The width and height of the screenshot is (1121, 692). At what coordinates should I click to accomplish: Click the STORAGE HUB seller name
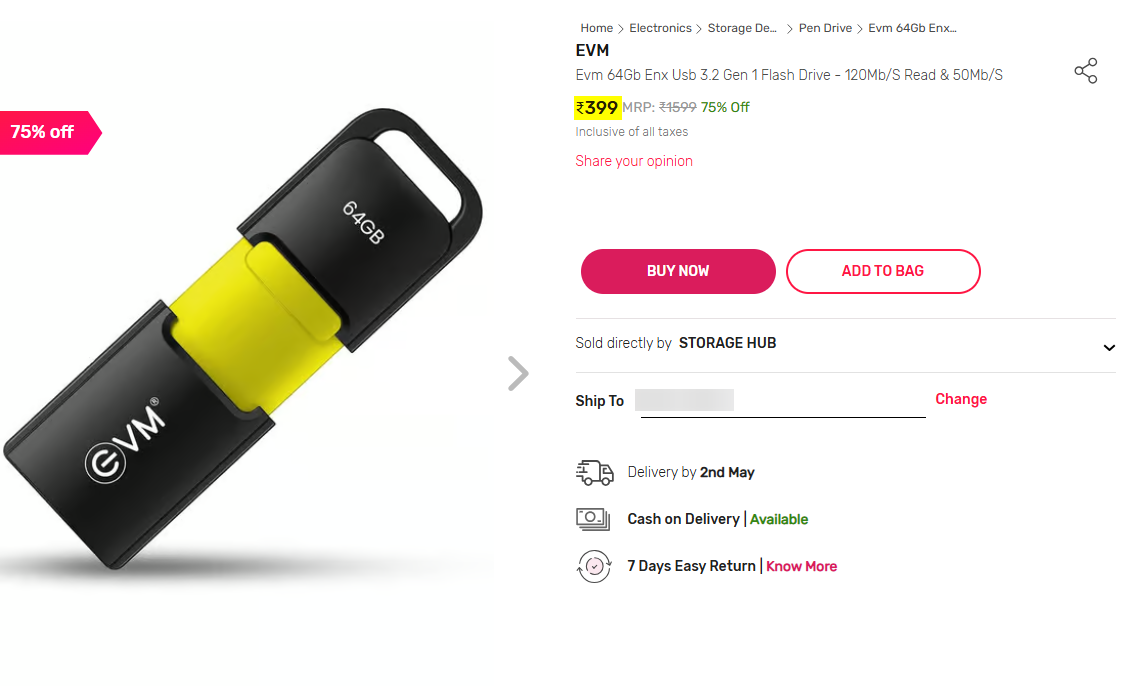click(727, 343)
